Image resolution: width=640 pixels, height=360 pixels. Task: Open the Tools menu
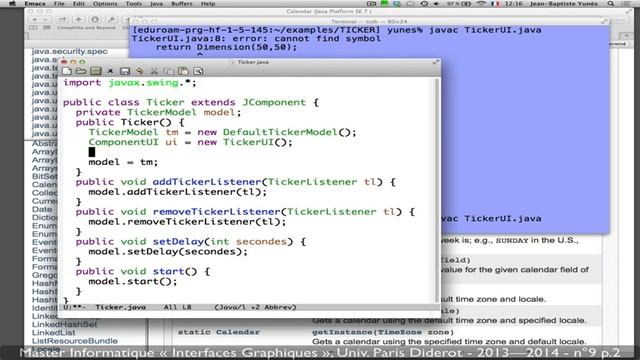tap(133, 4)
